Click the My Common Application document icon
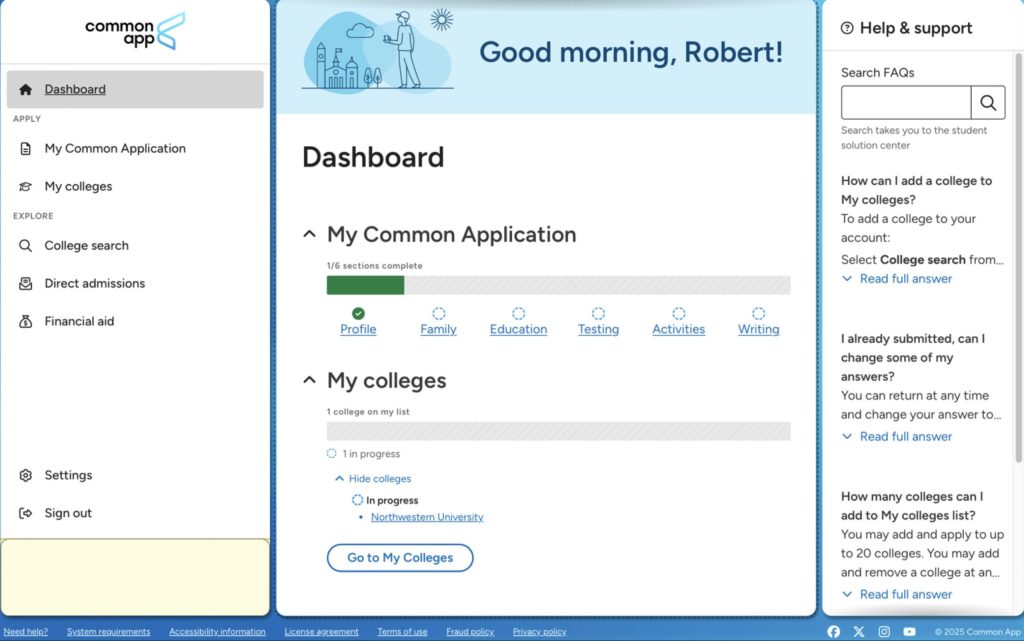The image size is (1024, 641). point(25,149)
